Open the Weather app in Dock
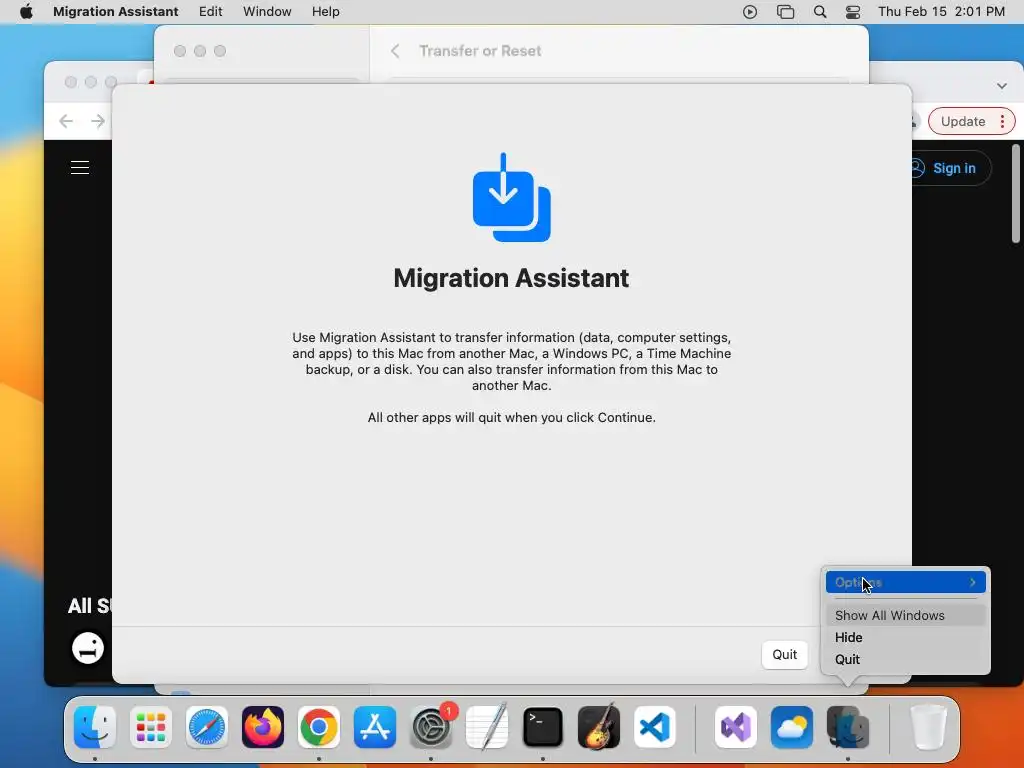 coord(792,727)
